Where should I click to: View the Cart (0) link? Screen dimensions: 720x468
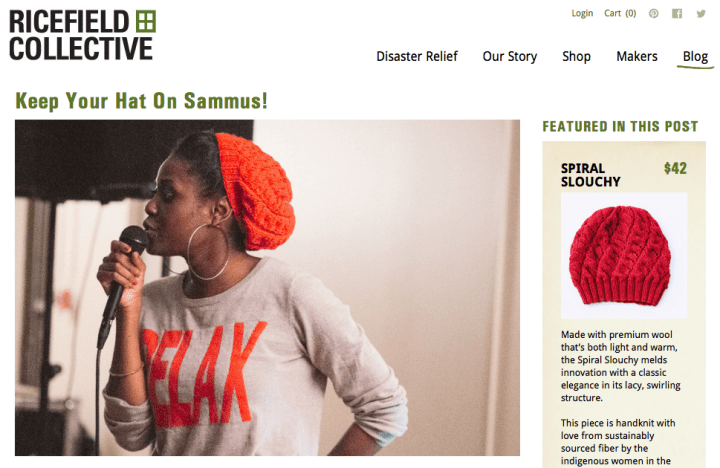[620, 14]
